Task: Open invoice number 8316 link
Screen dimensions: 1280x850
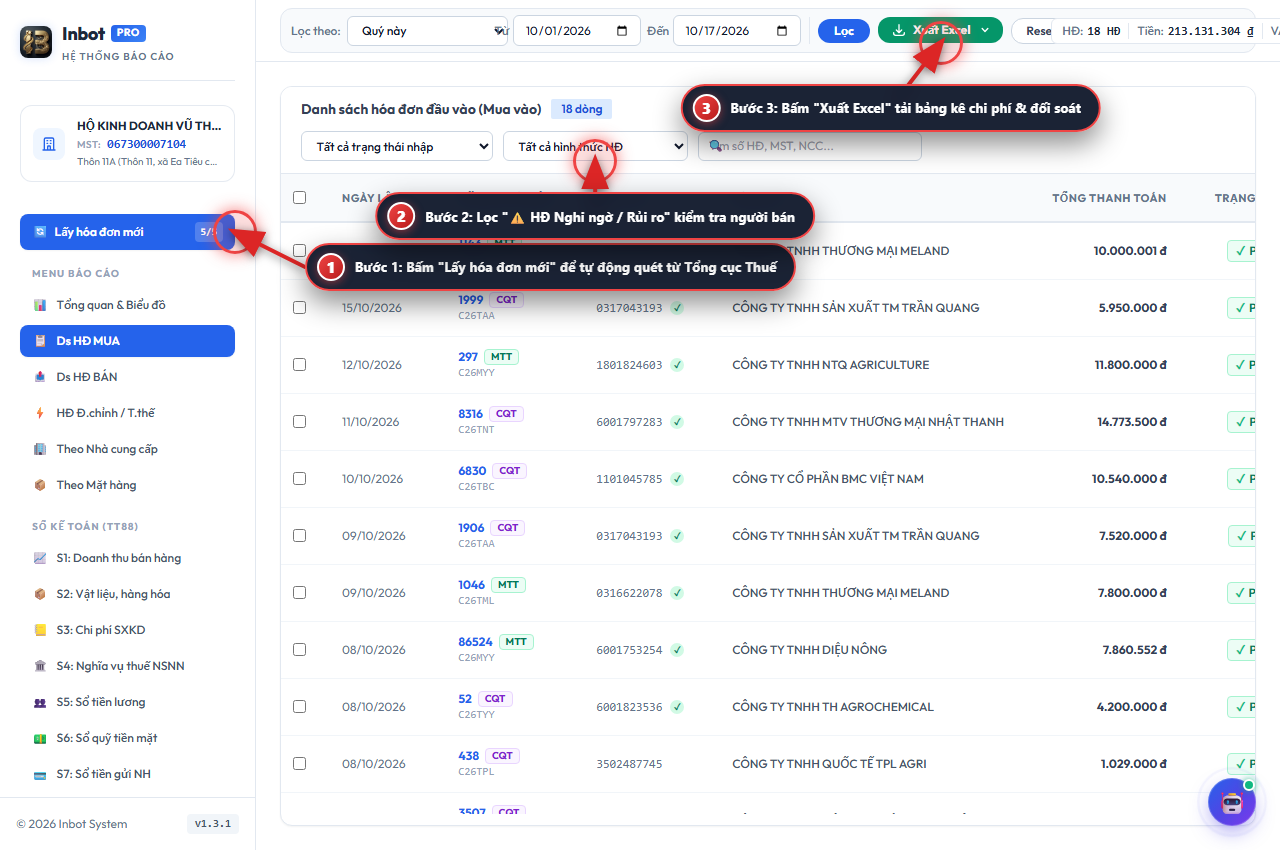Action: [x=471, y=414]
